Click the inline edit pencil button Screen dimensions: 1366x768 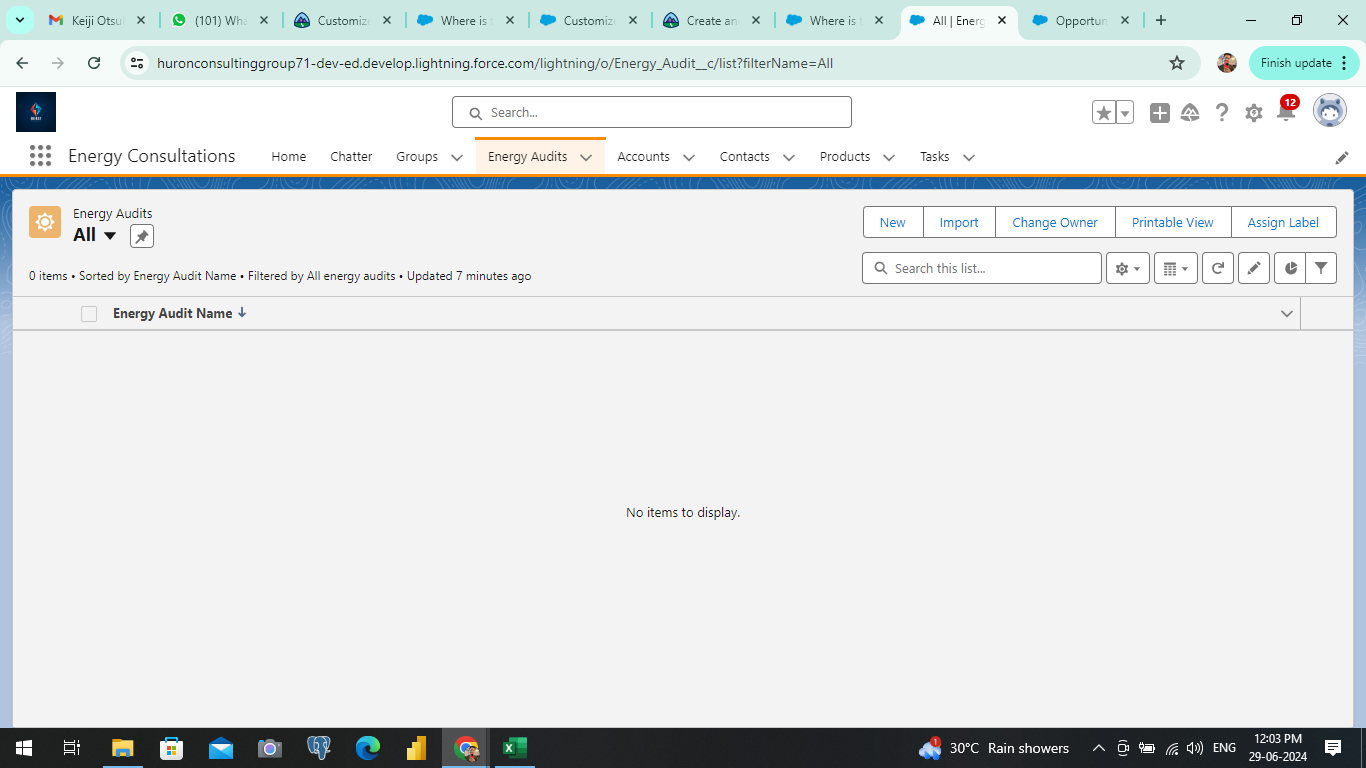pyautogui.click(x=1254, y=268)
